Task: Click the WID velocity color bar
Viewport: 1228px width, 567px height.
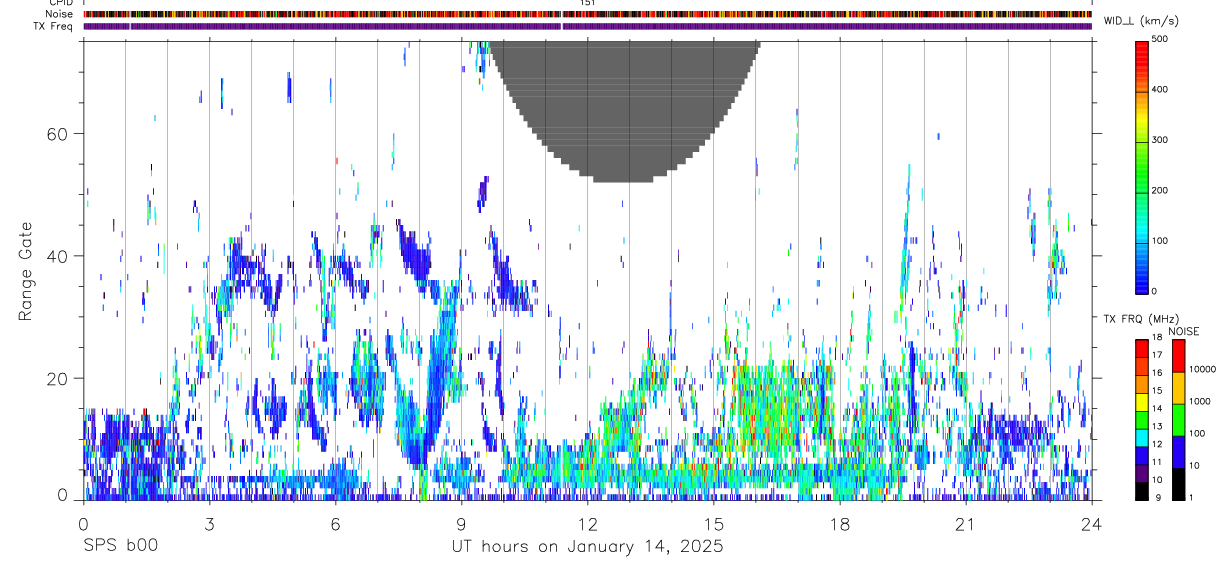Action: pyautogui.click(x=1143, y=166)
